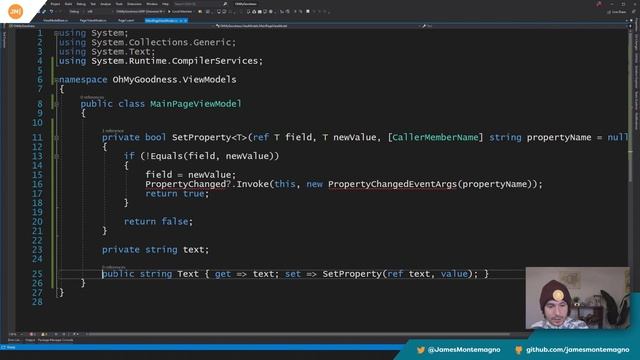Viewport: 640px width, 360px height.
Task: Collapse the namespace block at line 6
Action: (x=56, y=80)
